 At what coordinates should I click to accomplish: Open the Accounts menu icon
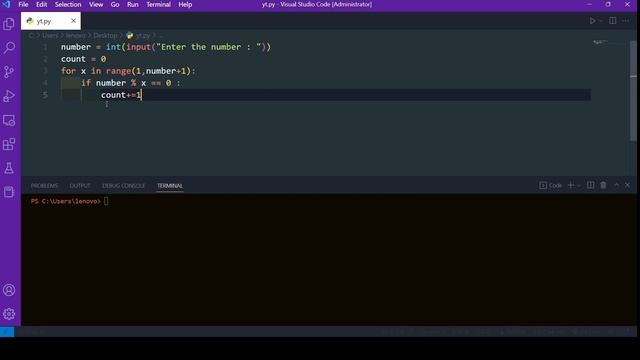pyautogui.click(x=9, y=290)
